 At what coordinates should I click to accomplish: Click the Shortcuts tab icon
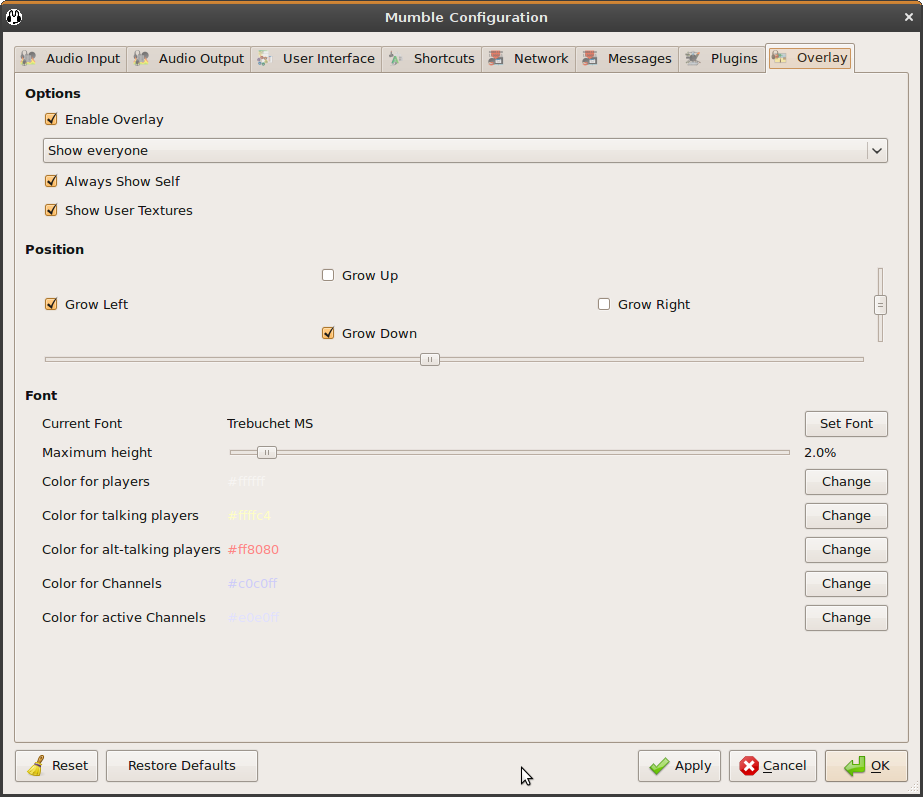396,59
